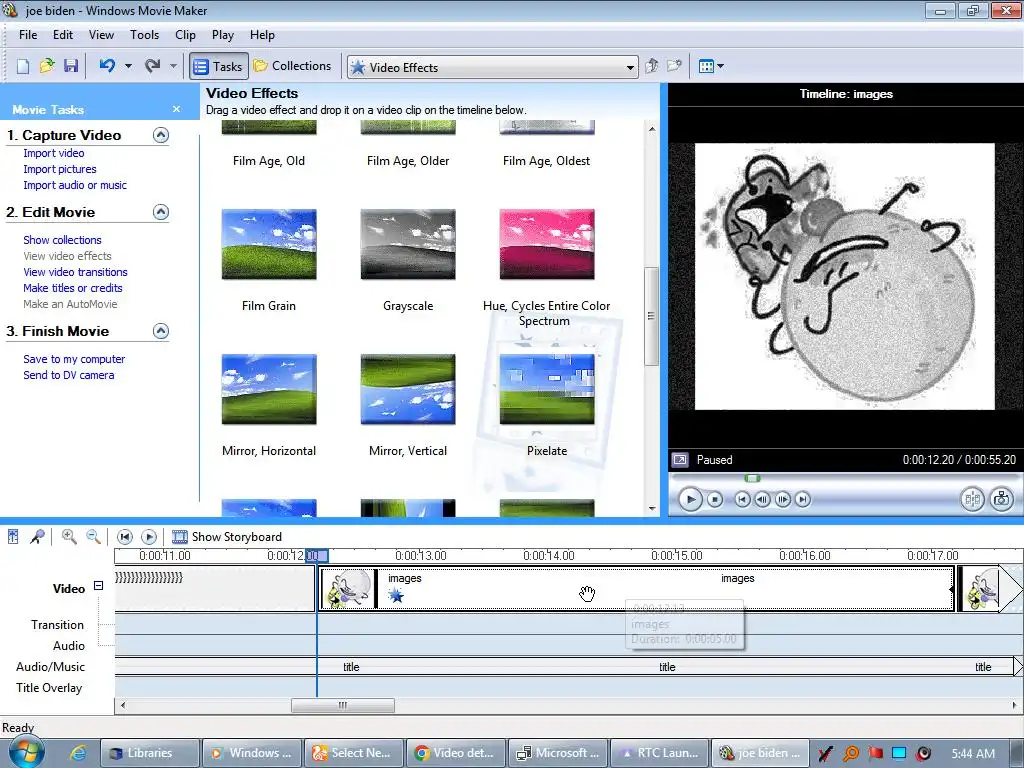Select the Grayscale effect thumbnail
The width and height of the screenshot is (1024, 768).
pyautogui.click(x=408, y=244)
